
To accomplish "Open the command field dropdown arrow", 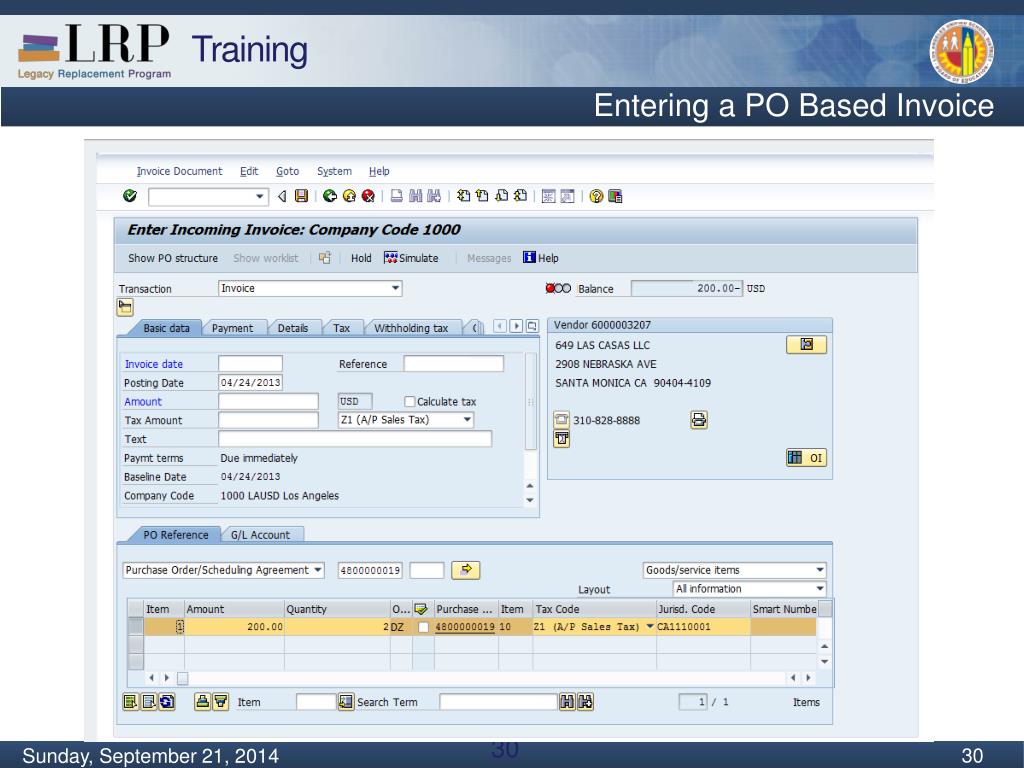I will coord(260,197).
